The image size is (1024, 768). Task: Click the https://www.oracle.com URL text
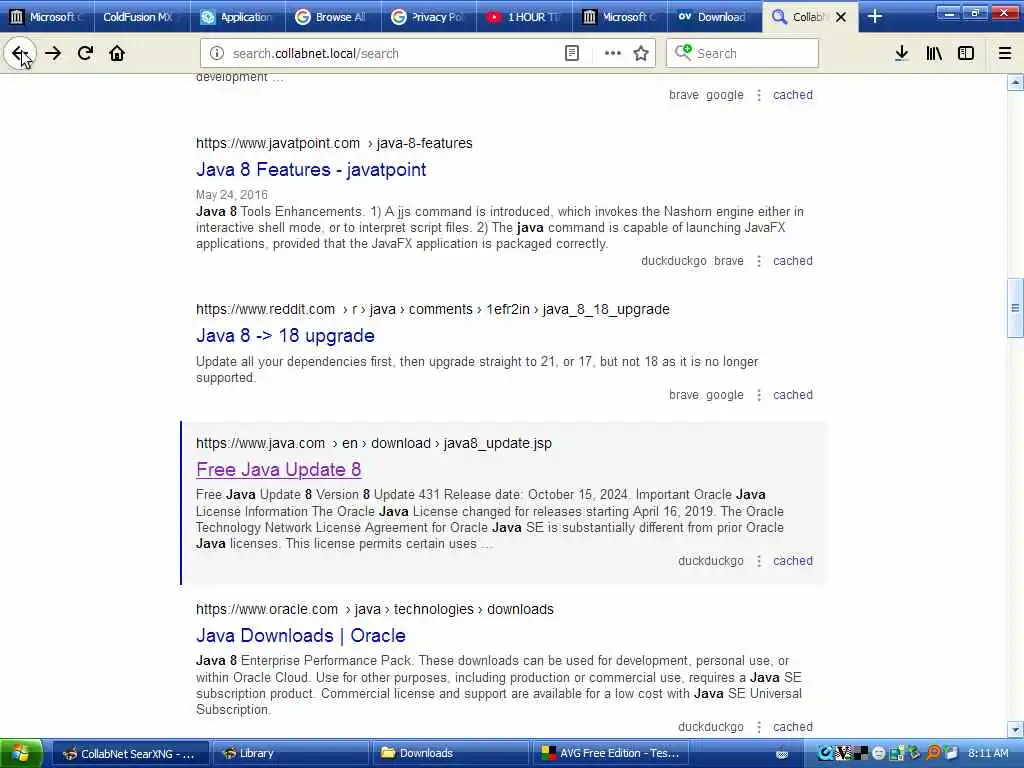[266, 609]
